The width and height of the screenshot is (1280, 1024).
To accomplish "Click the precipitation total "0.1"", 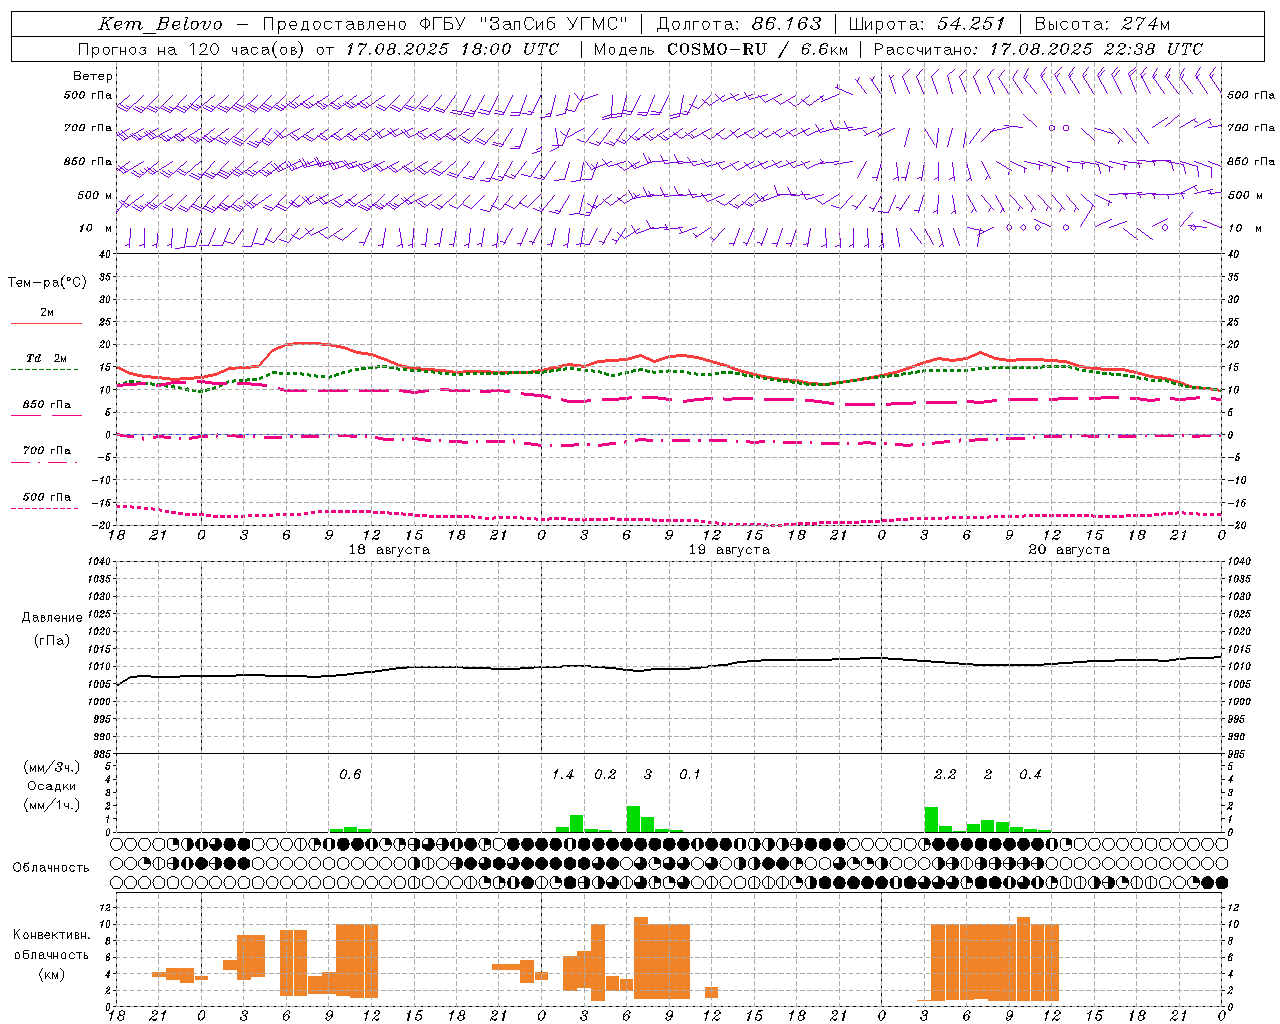I will 690,775.
